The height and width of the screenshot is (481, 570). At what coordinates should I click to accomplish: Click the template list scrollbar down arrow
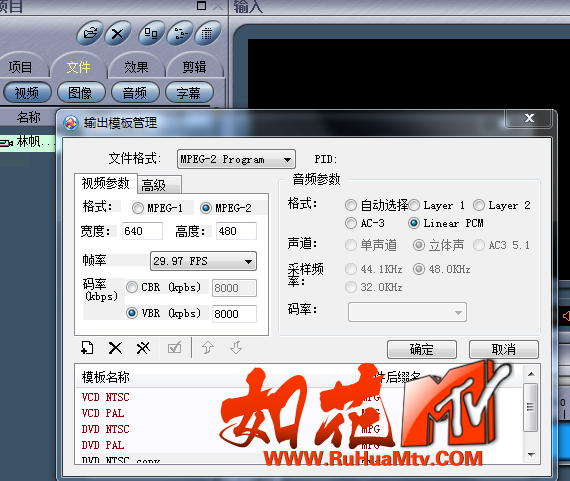pyautogui.click(x=531, y=454)
